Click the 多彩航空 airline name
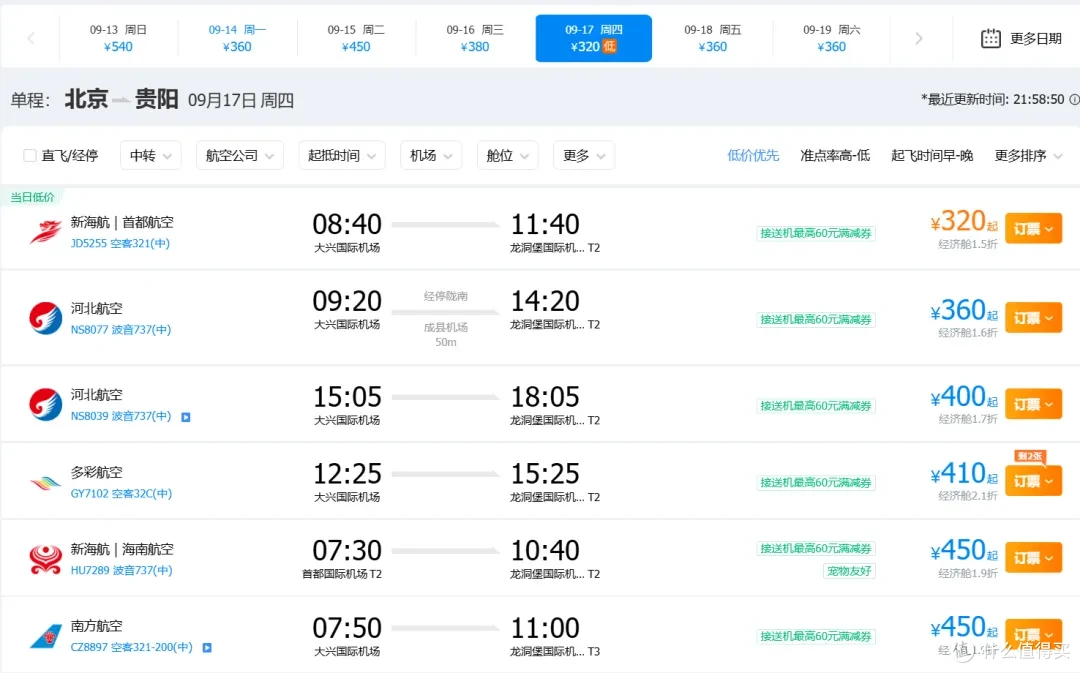This screenshot has width=1080, height=673. (x=96, y=473)
